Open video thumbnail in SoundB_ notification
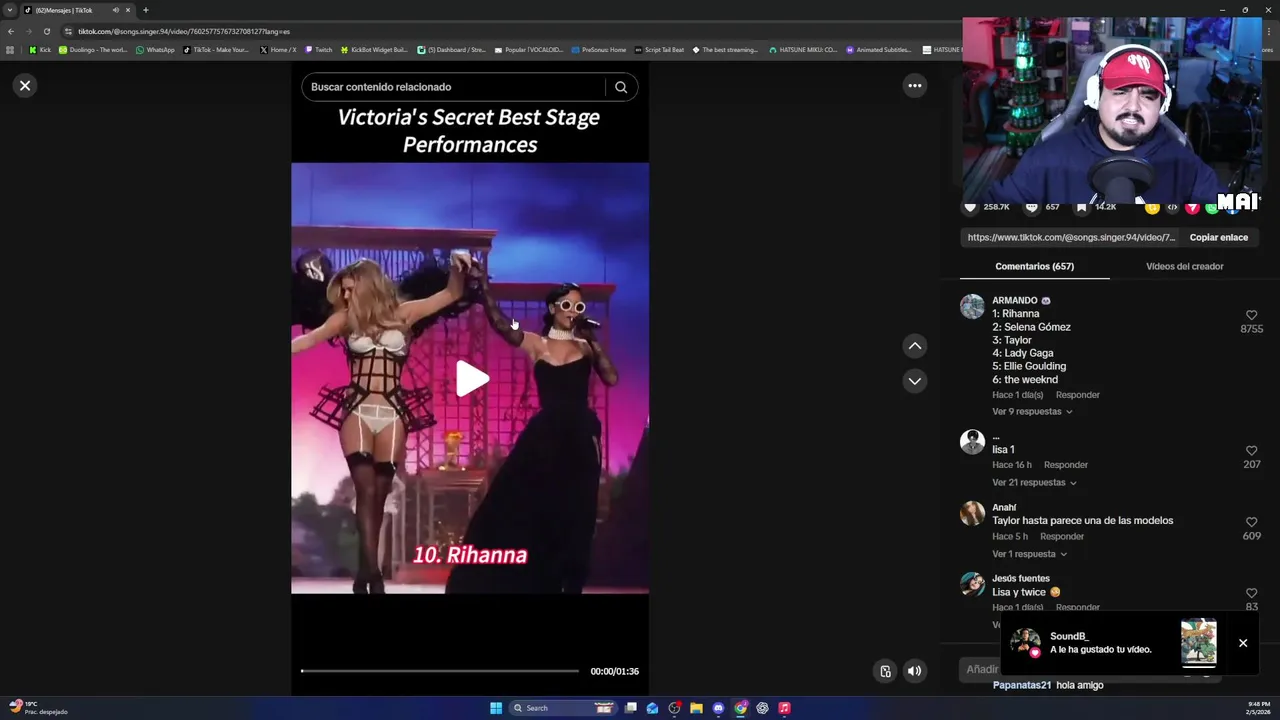The width and height of the screenshot is (1280, 720). click(1198, 642)
